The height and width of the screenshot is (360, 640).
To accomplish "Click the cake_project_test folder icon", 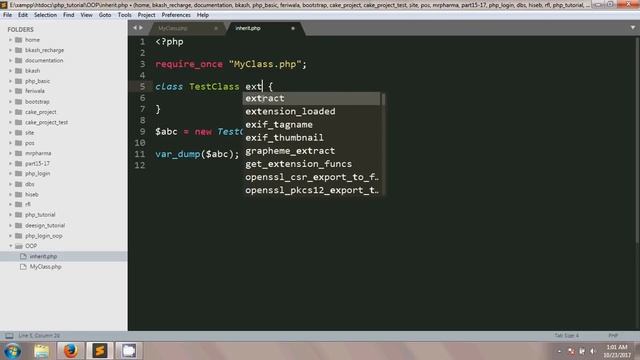I will tap(18, 122).
